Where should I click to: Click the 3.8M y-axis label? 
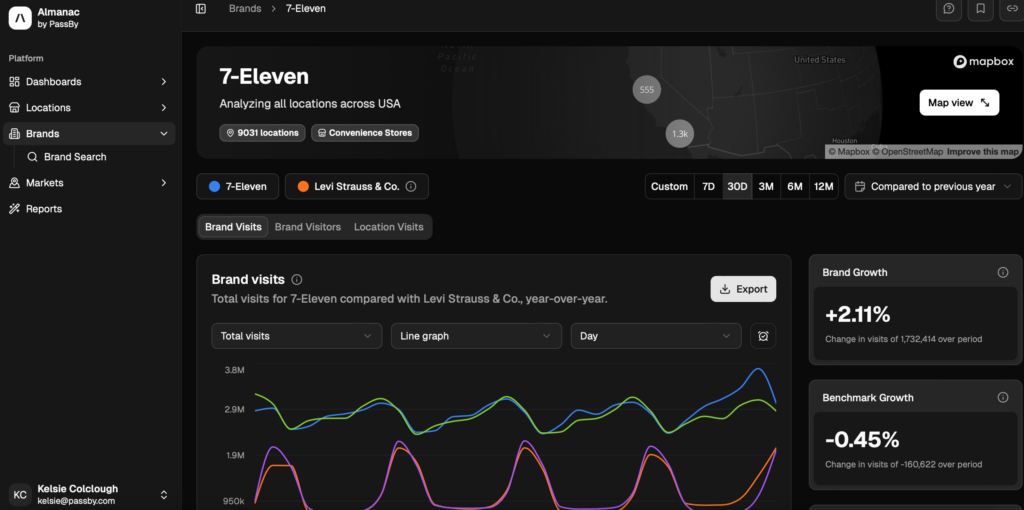click(x=234, y=370)
